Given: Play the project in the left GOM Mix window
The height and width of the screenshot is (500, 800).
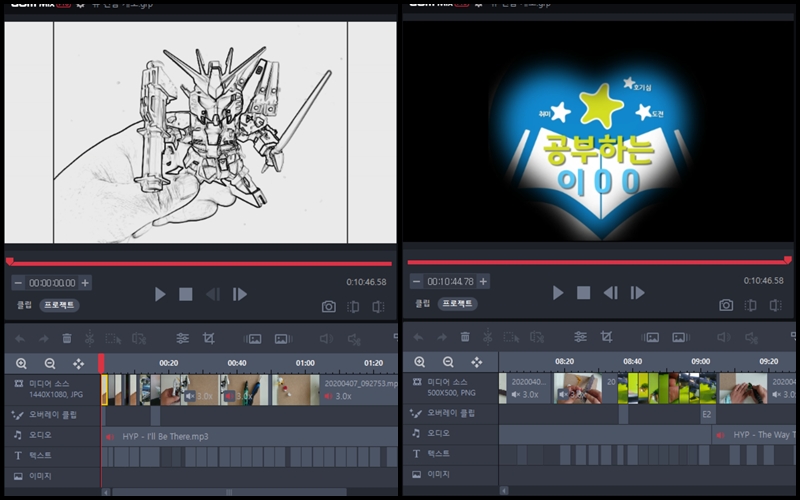Looking at the screenshot, I should point(160,294).
